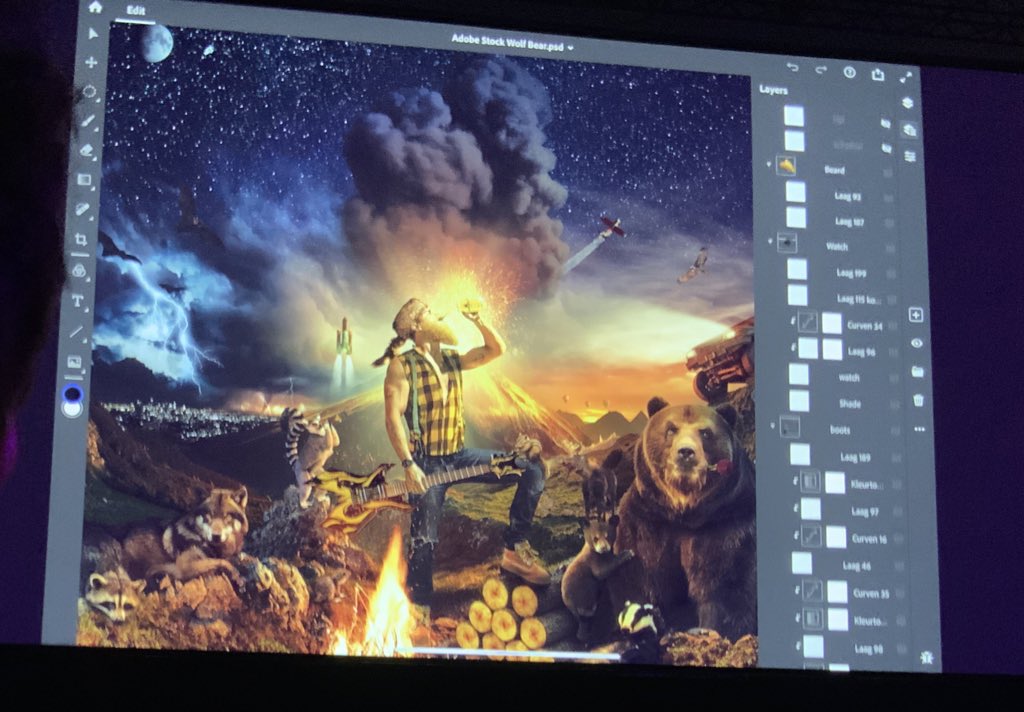
Task: Select the Laag 96 layer
Action: pos(844,349)
